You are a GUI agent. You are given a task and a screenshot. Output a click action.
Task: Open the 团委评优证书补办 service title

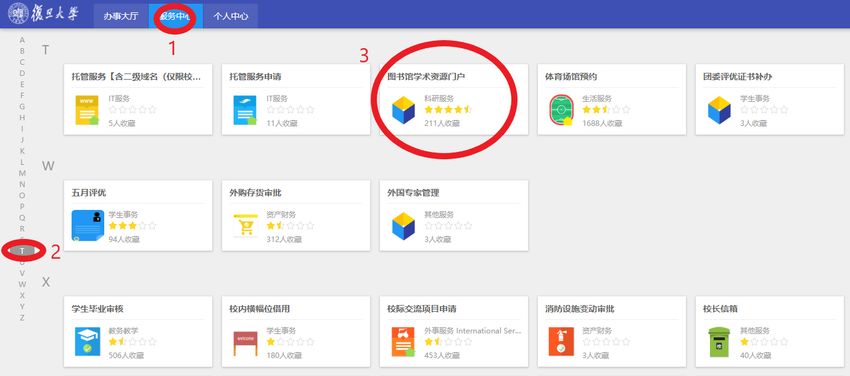737,77
